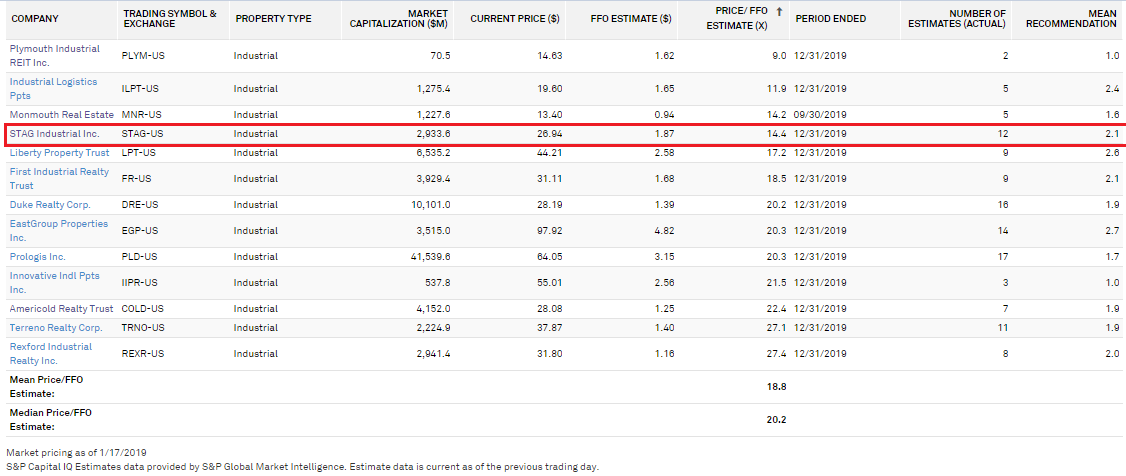
Task: Click the median Price/FFO value 20.2
Action: pos(777,419)
